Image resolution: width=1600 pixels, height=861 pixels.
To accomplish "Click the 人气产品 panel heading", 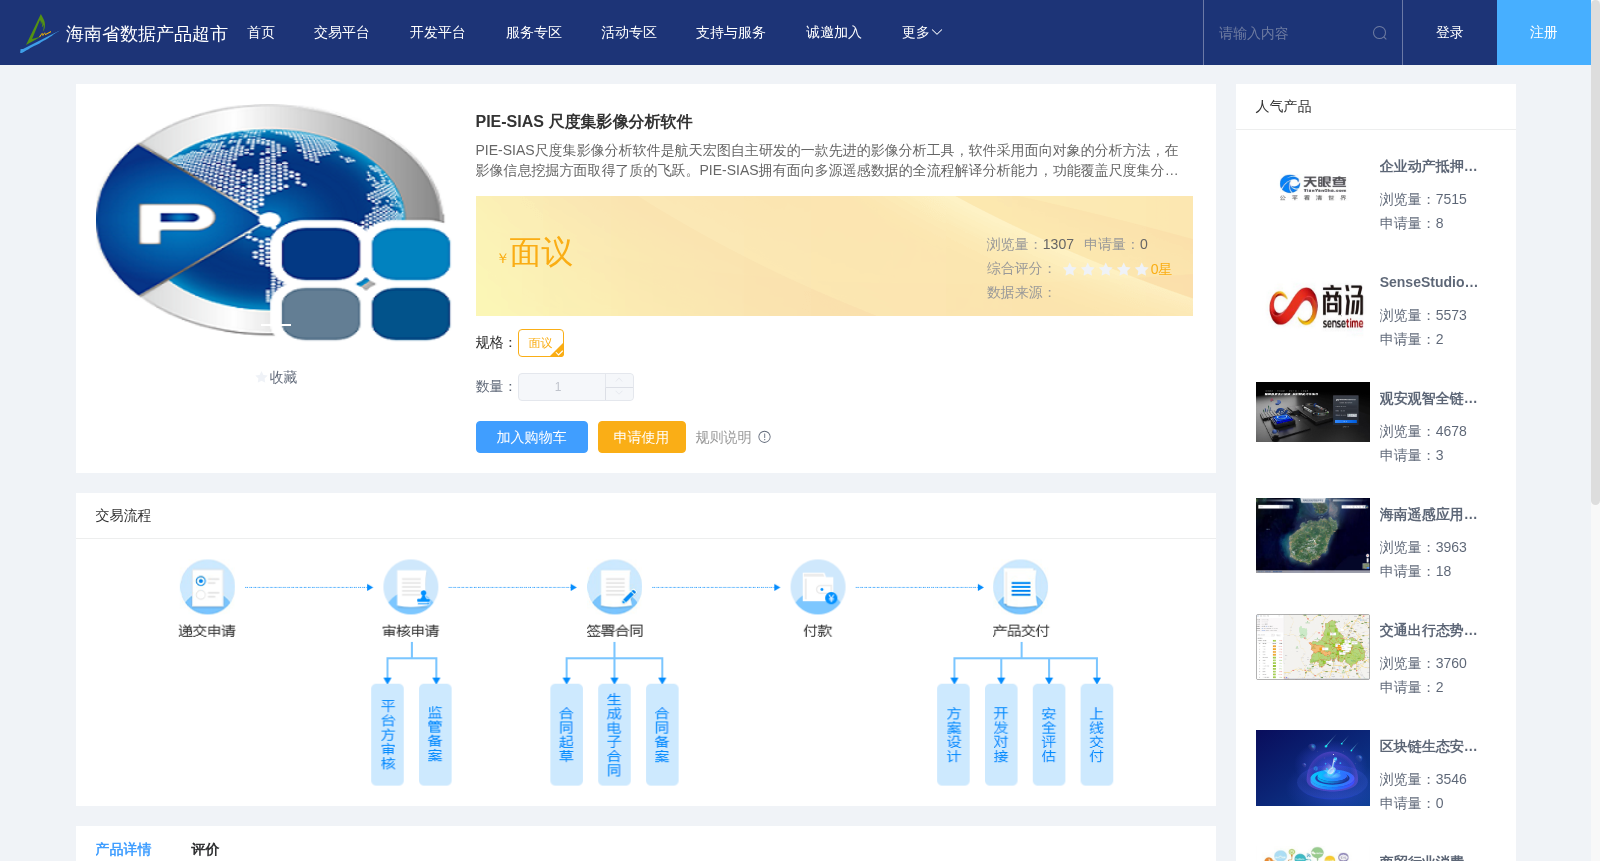I will click(1283, 107).
